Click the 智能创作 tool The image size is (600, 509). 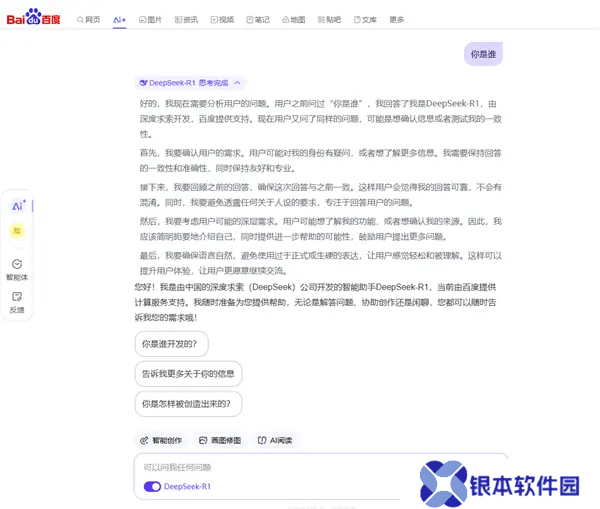click(x=161, y=440)
